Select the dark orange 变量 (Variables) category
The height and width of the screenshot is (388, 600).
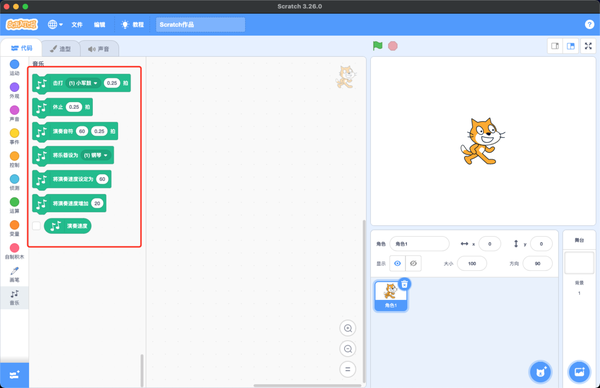point(15,228)
